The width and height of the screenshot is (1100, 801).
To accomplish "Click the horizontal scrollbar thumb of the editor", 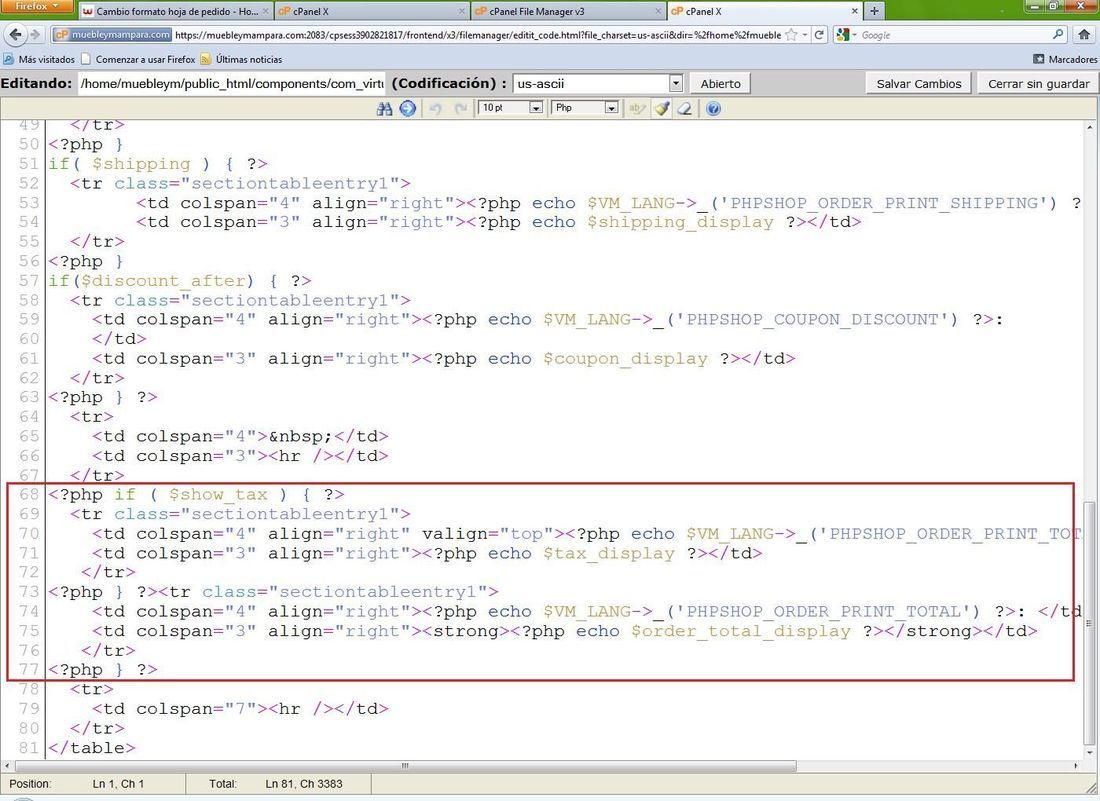I will [x=405, y=766].
